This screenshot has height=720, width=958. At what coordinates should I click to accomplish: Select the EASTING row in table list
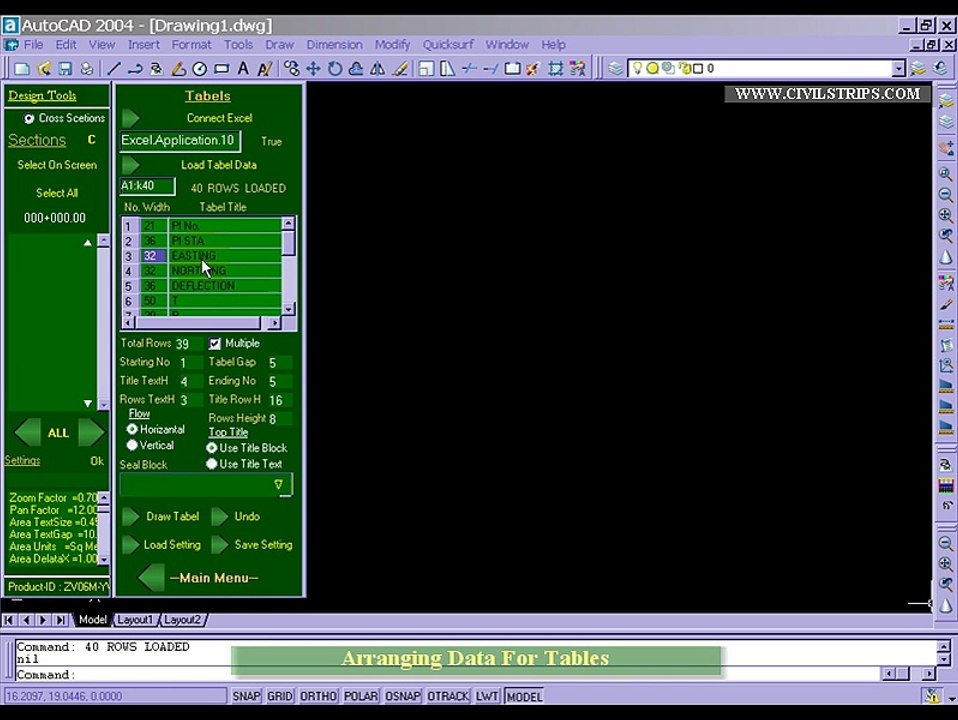coord(202,255)
